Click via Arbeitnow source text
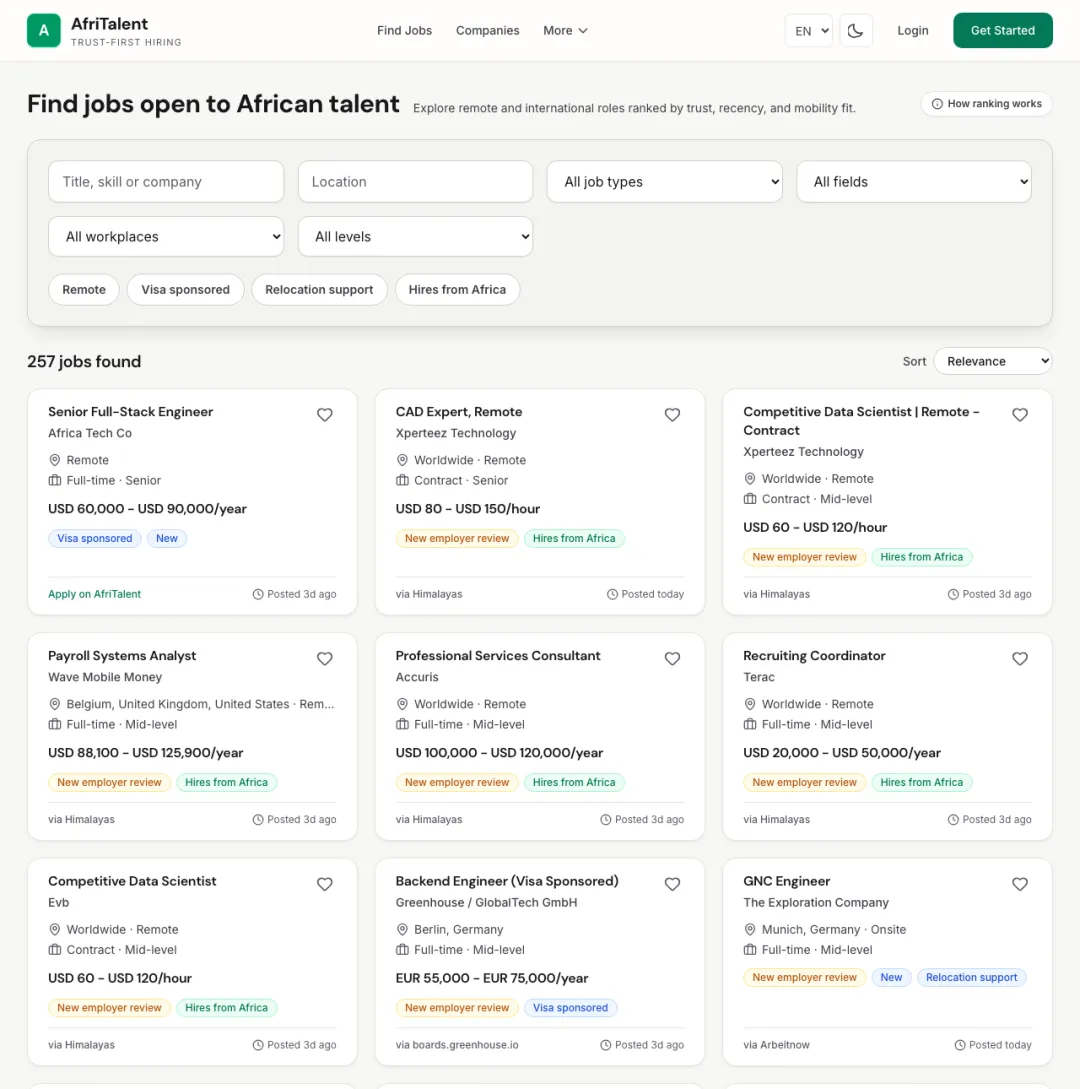 pyautogui.click(x=776, y=1045)
